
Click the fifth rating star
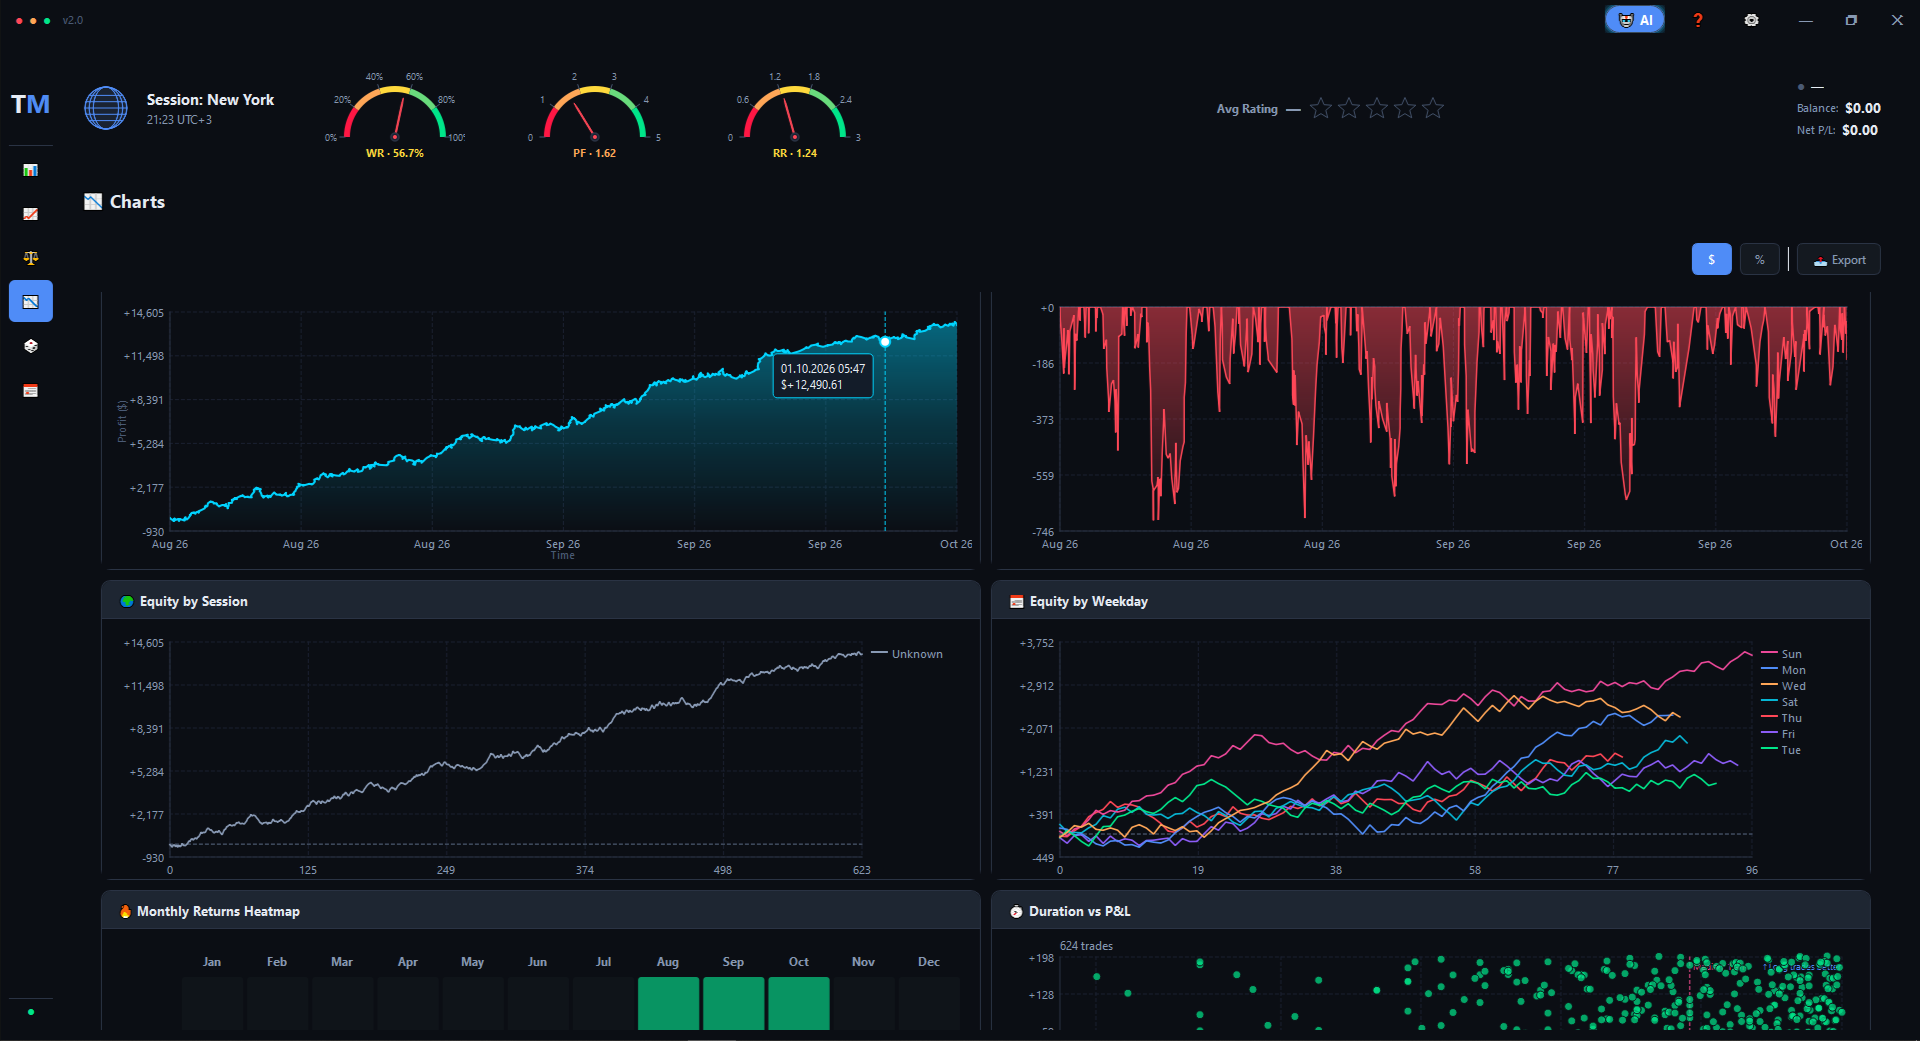[x=1433, y=108]
